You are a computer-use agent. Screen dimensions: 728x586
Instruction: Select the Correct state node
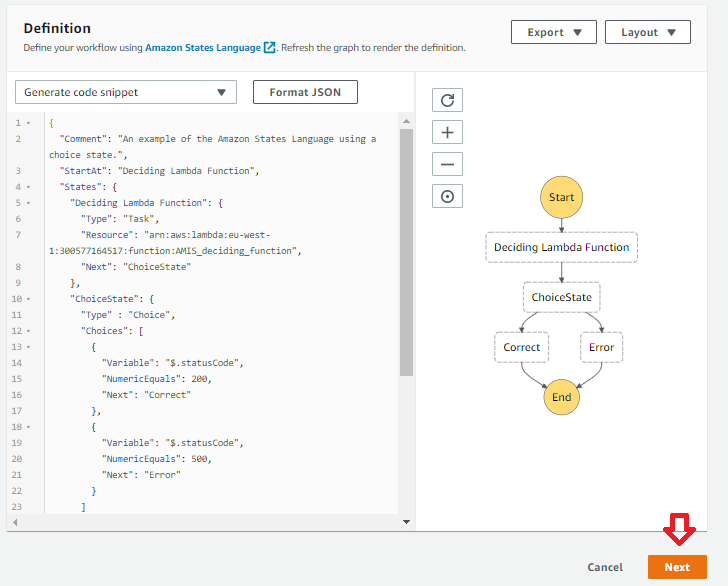click(521, 347)
